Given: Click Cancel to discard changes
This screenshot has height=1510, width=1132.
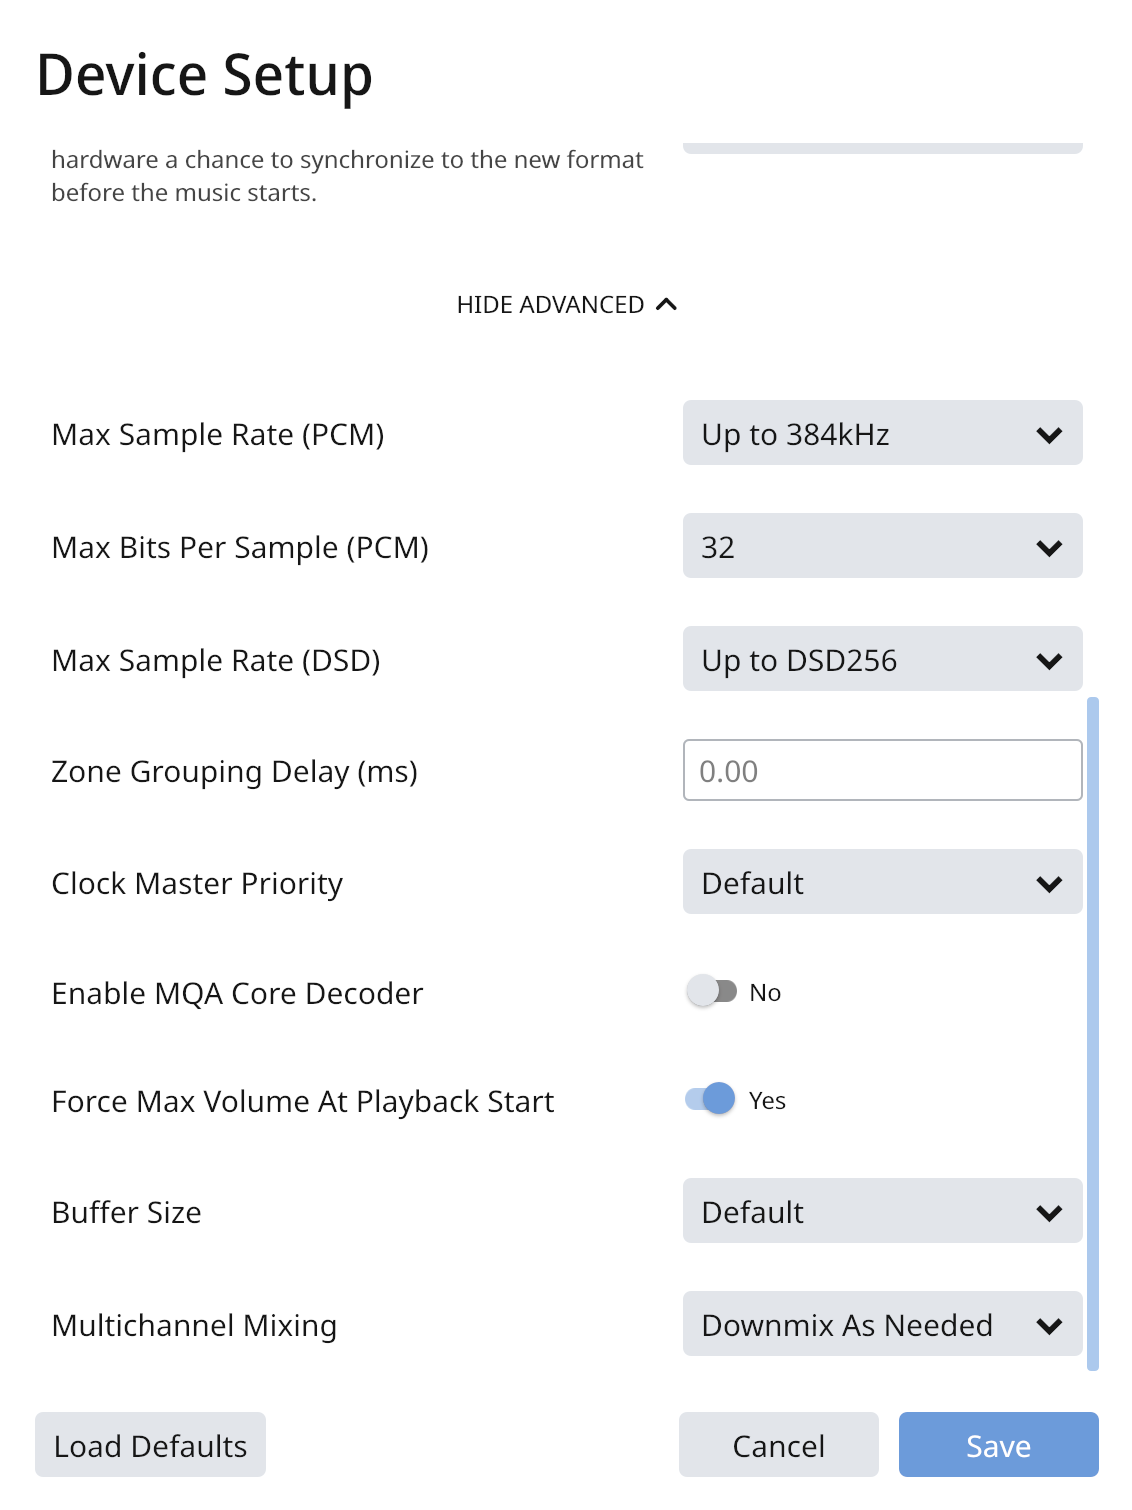Looking at the screenshot, I should [x=778, y=1445].
